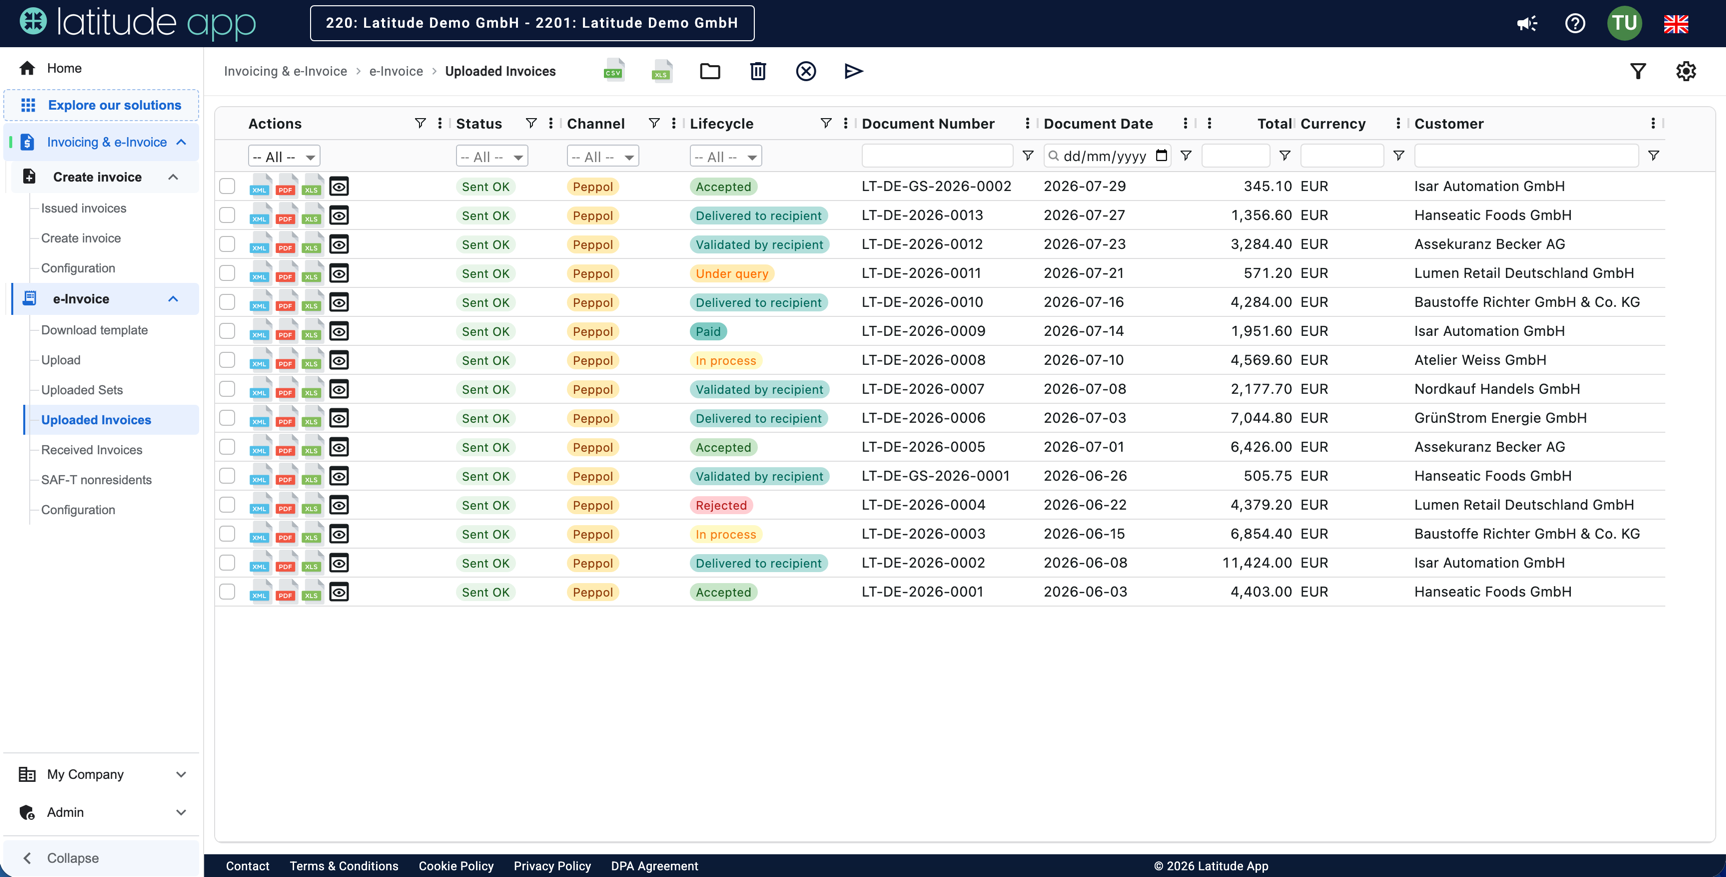Screen dimensions: 1726x877
Task: View invoice LT-DE-2026-0007 with eye icon
Action: pyautogui.click(x=339, y=389)
